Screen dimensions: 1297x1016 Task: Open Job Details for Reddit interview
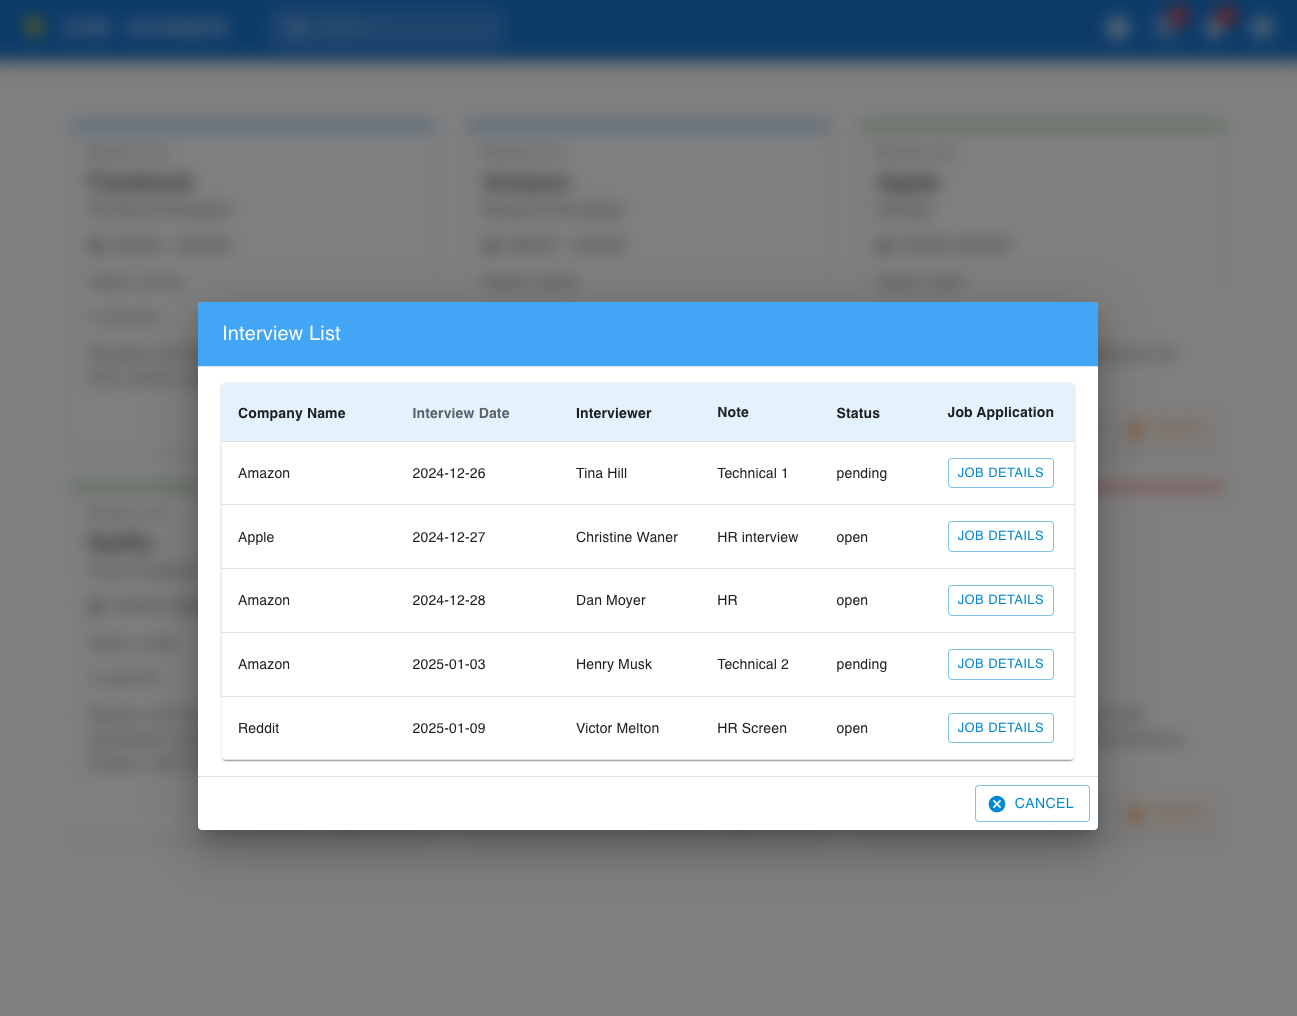click(1000, 728)
